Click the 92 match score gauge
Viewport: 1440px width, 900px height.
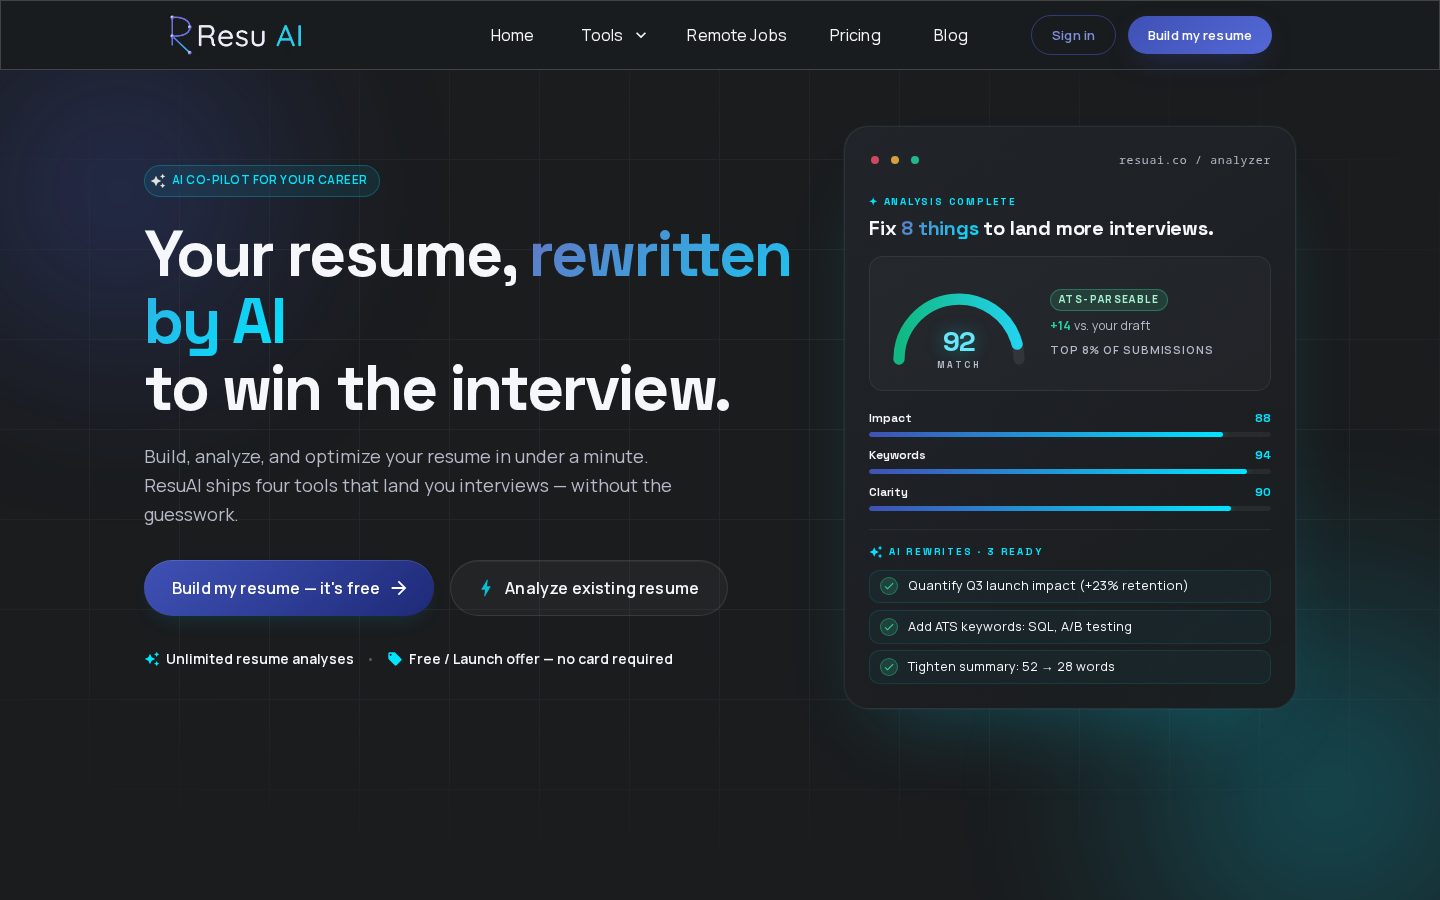[x=958, y=330]
